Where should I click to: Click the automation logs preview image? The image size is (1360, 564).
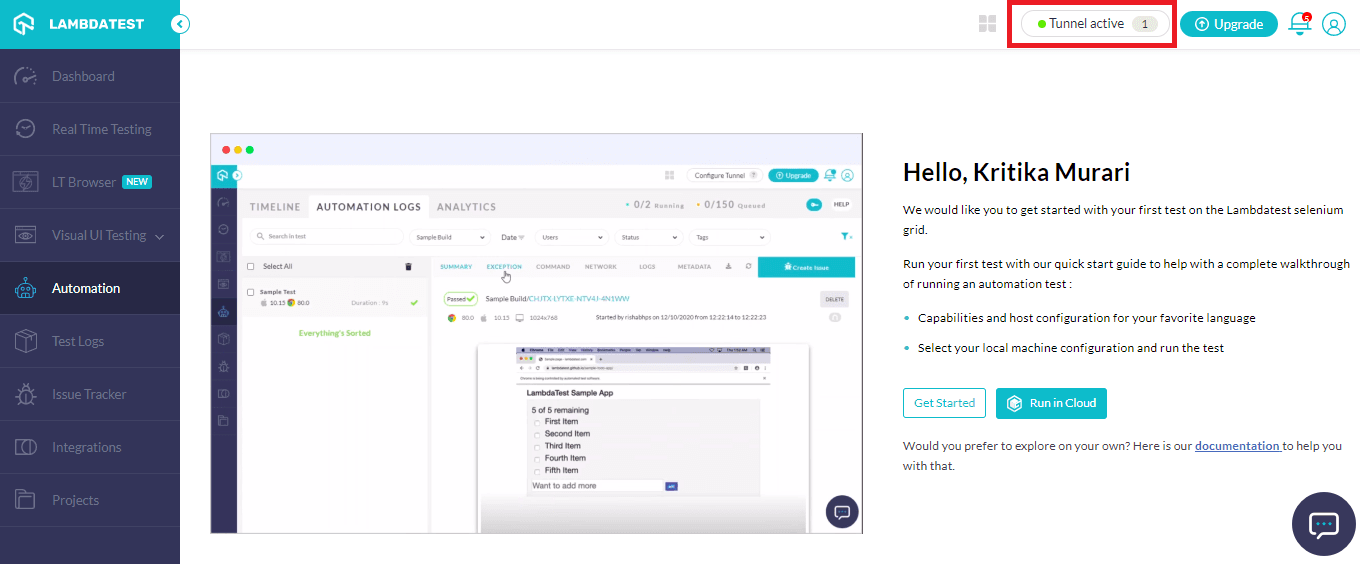pyautogui.click(x=536, y=333)
